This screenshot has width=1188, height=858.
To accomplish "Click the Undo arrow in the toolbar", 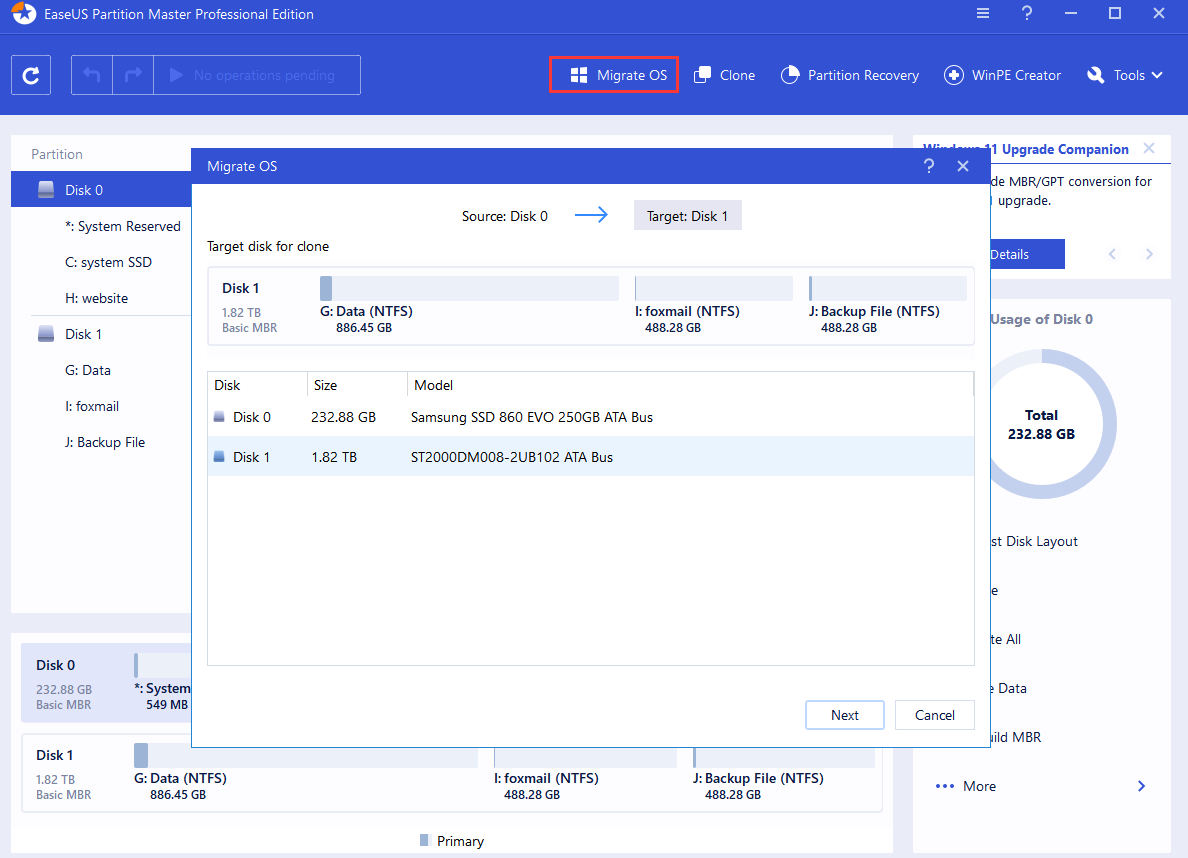I will (x=92, y=75).
